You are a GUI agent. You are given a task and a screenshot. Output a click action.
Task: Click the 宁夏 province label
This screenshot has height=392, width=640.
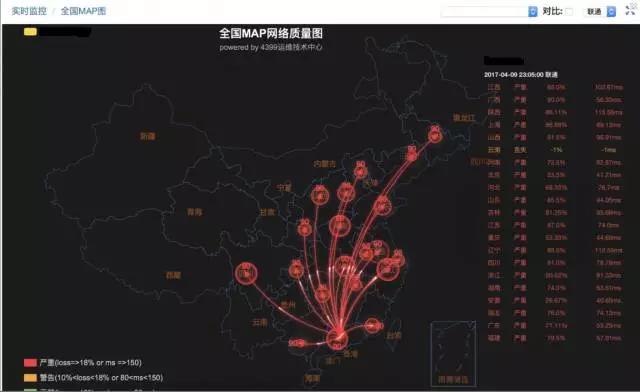click(284, 187)
